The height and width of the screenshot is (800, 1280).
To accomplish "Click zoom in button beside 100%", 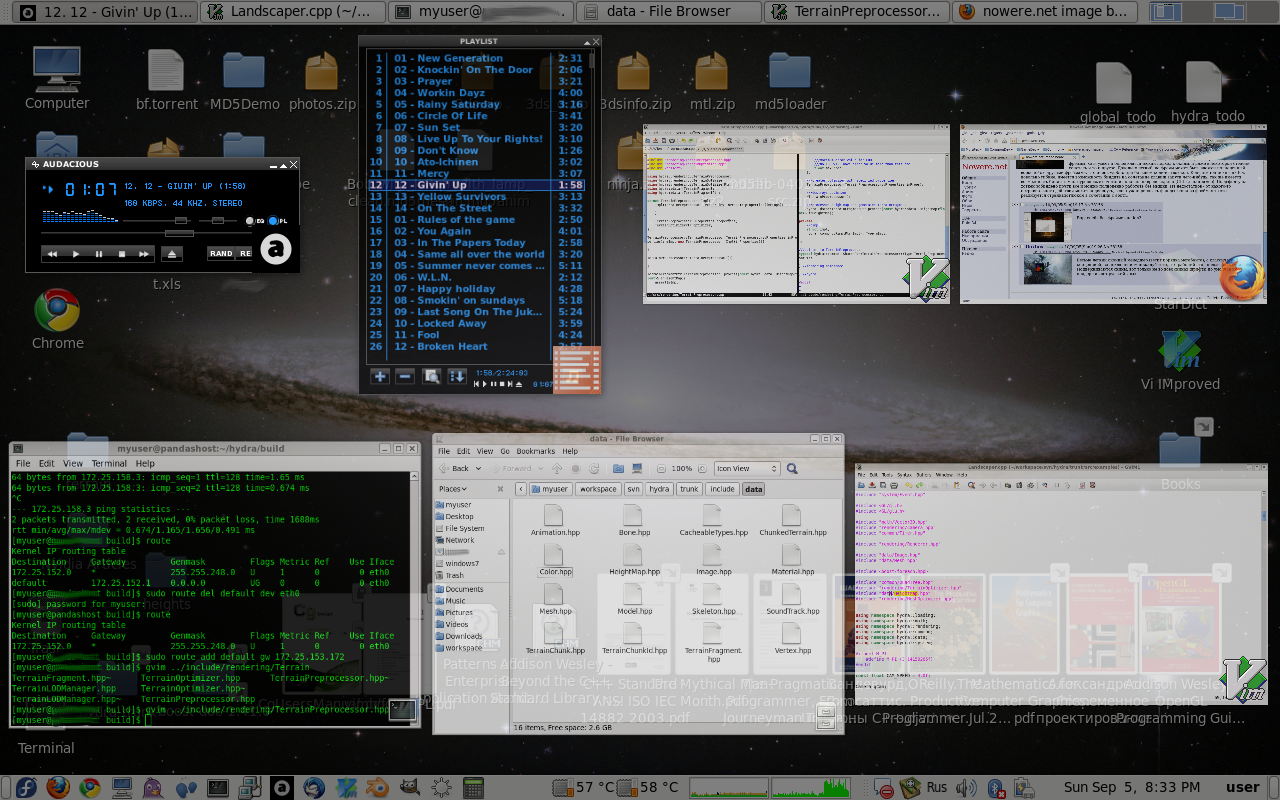I will 703,468.
